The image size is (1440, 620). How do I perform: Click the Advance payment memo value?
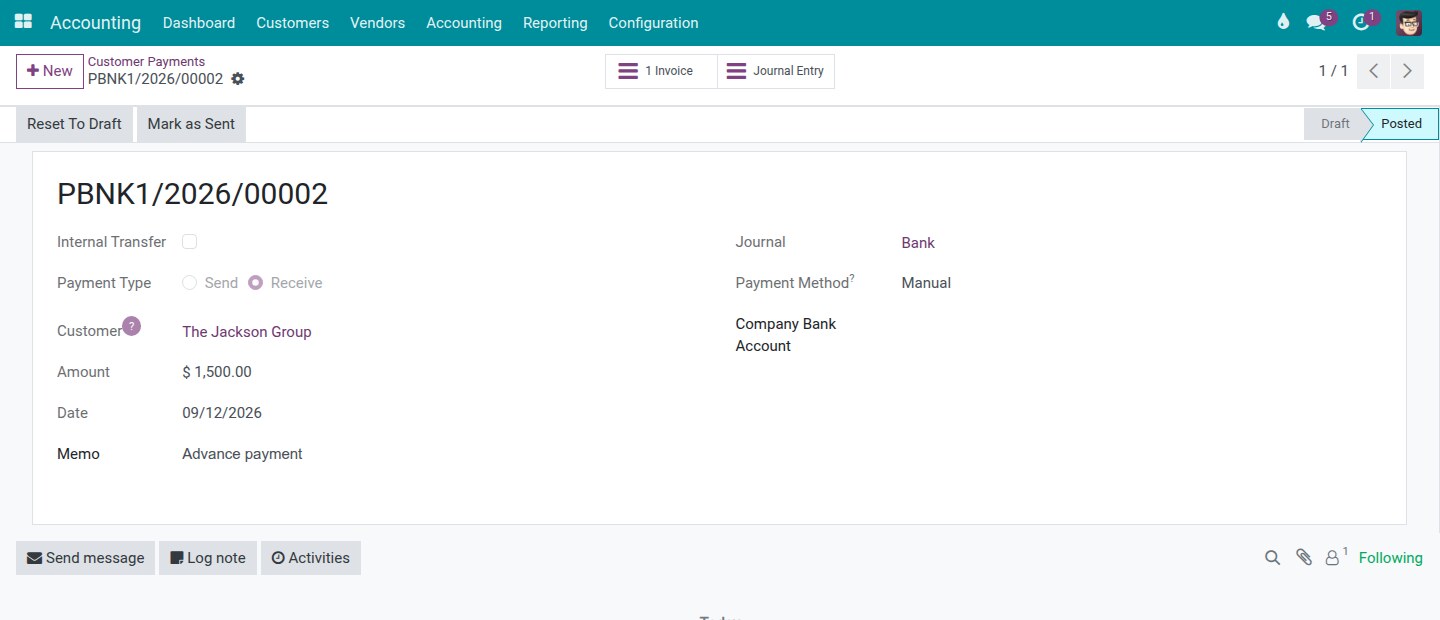242,454
